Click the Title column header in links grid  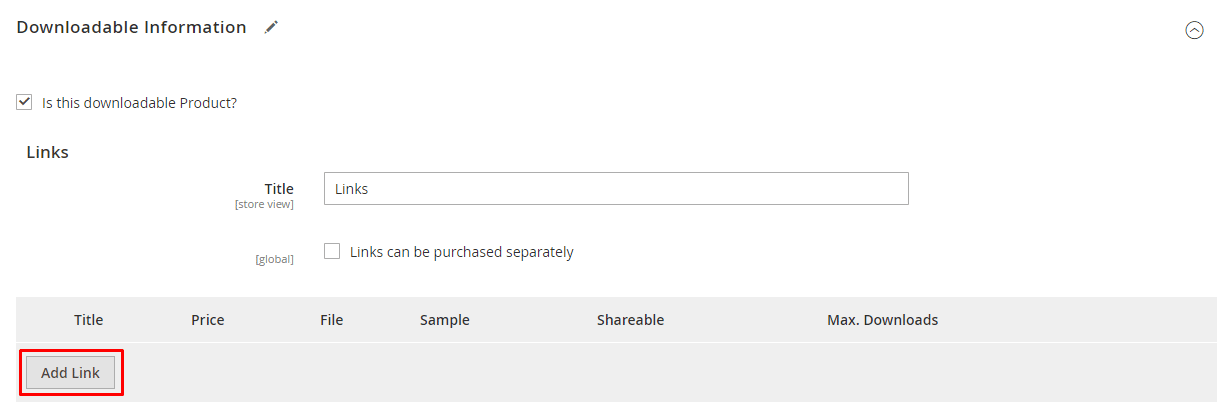click(x=89, y=320)
